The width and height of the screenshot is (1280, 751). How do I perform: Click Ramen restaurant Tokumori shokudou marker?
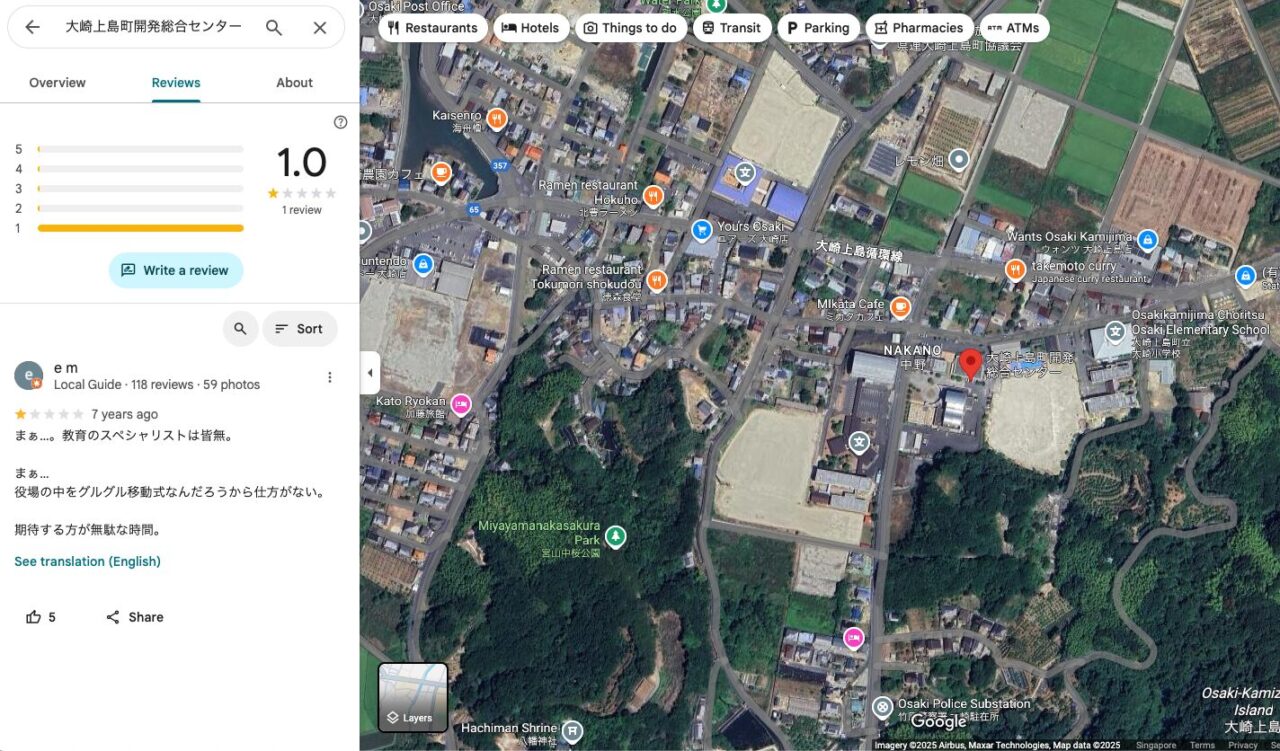tap(657, 281)
